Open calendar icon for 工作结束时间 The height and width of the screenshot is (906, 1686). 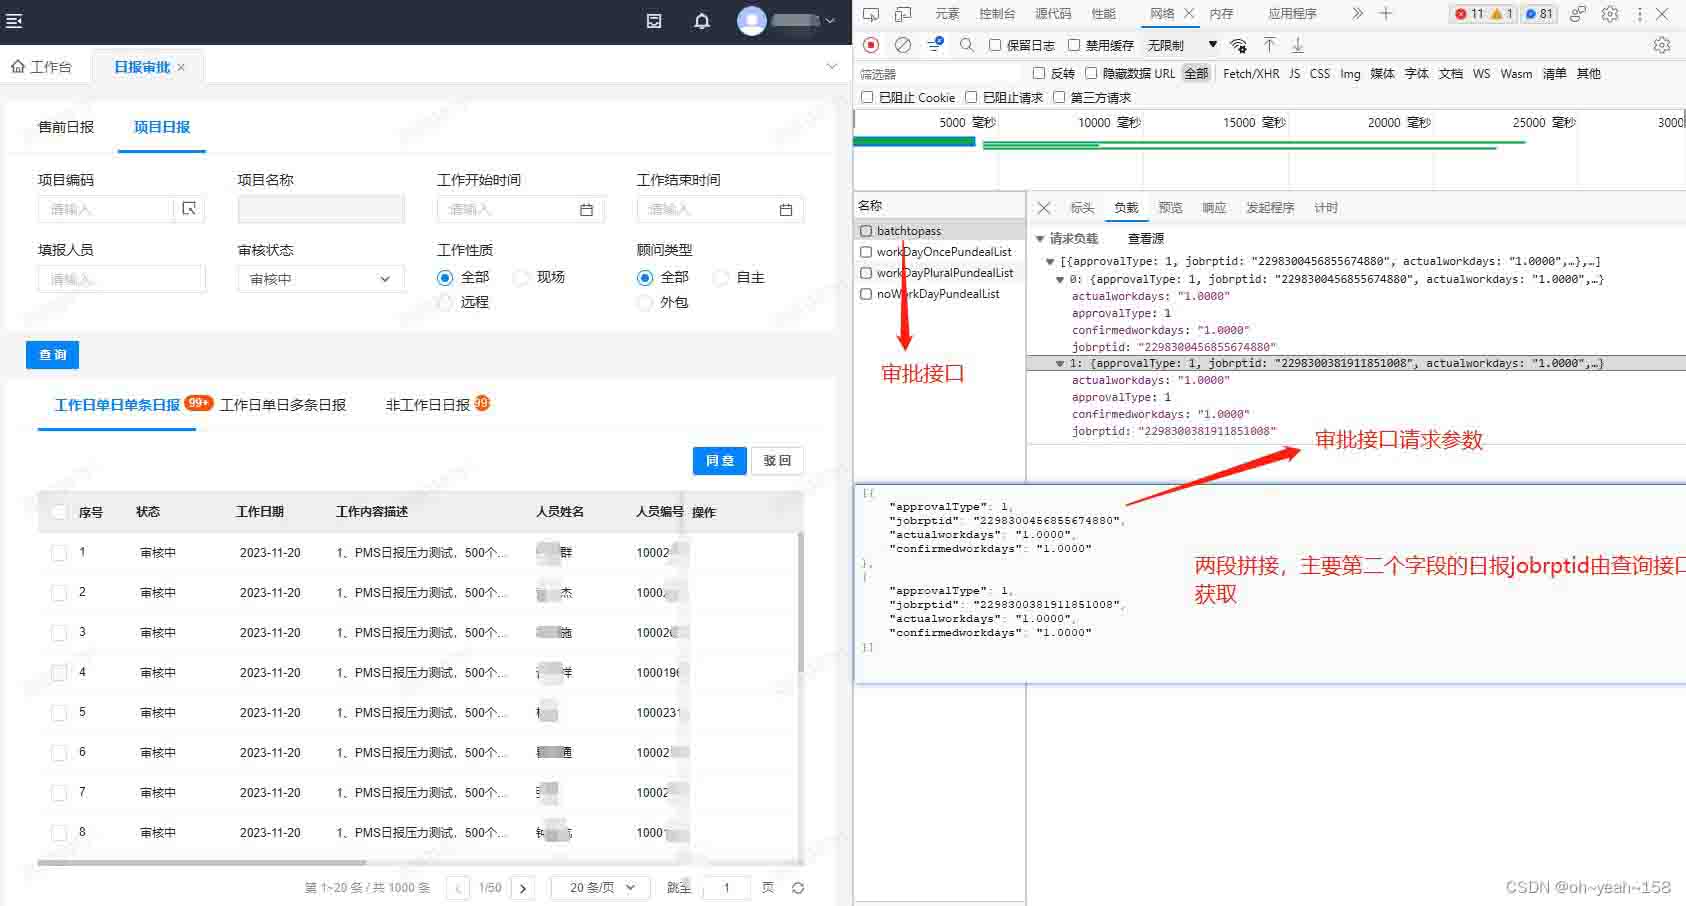tap(786, 209)
